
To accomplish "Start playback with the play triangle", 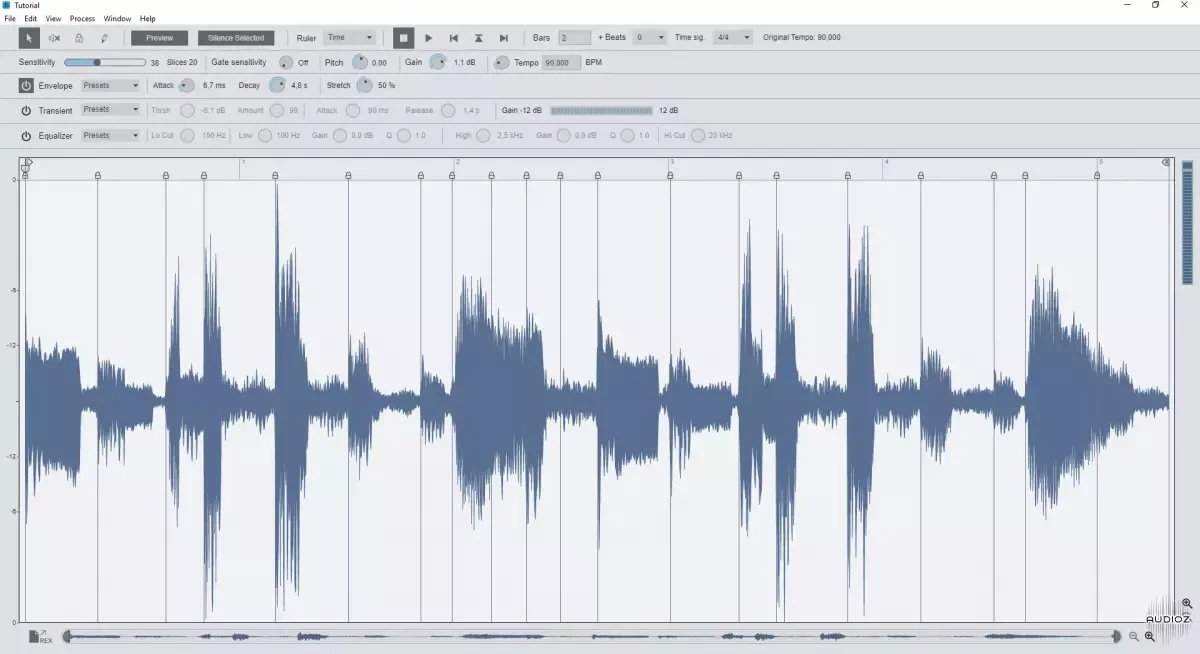I will [x=429, y=38].
